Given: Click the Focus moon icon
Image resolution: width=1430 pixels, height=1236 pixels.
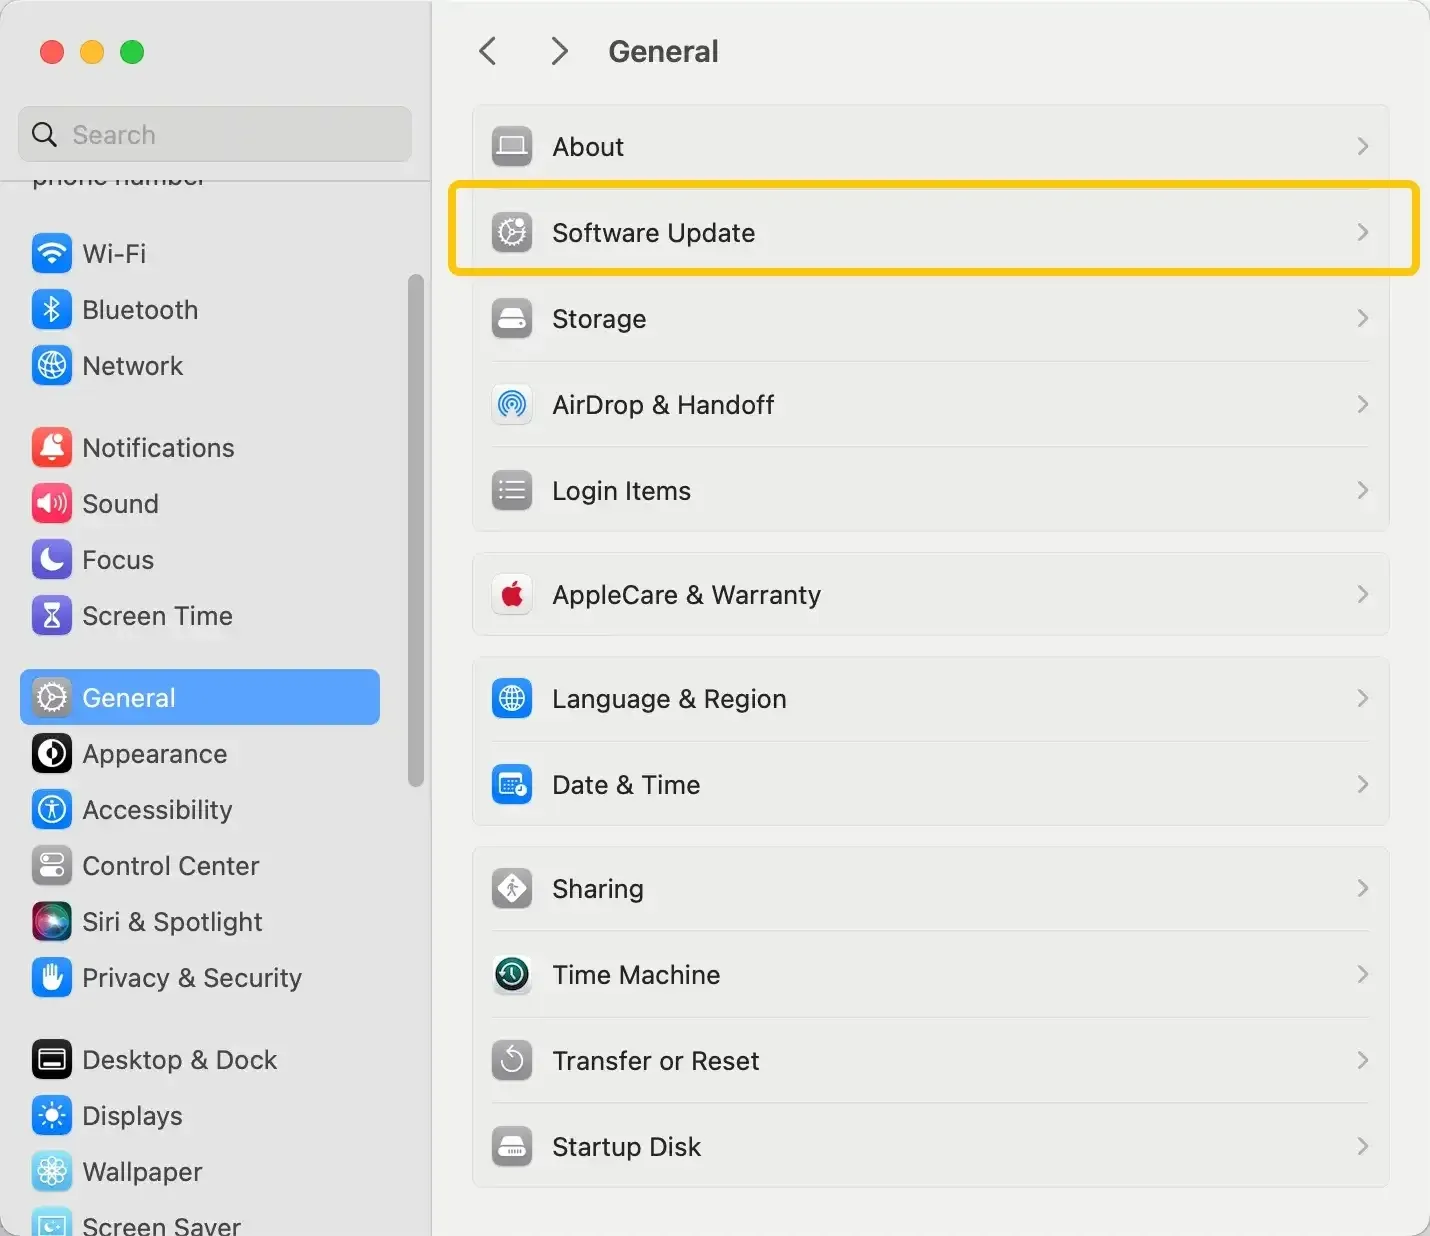Looking at the screenshot, I should coord(51,559).
